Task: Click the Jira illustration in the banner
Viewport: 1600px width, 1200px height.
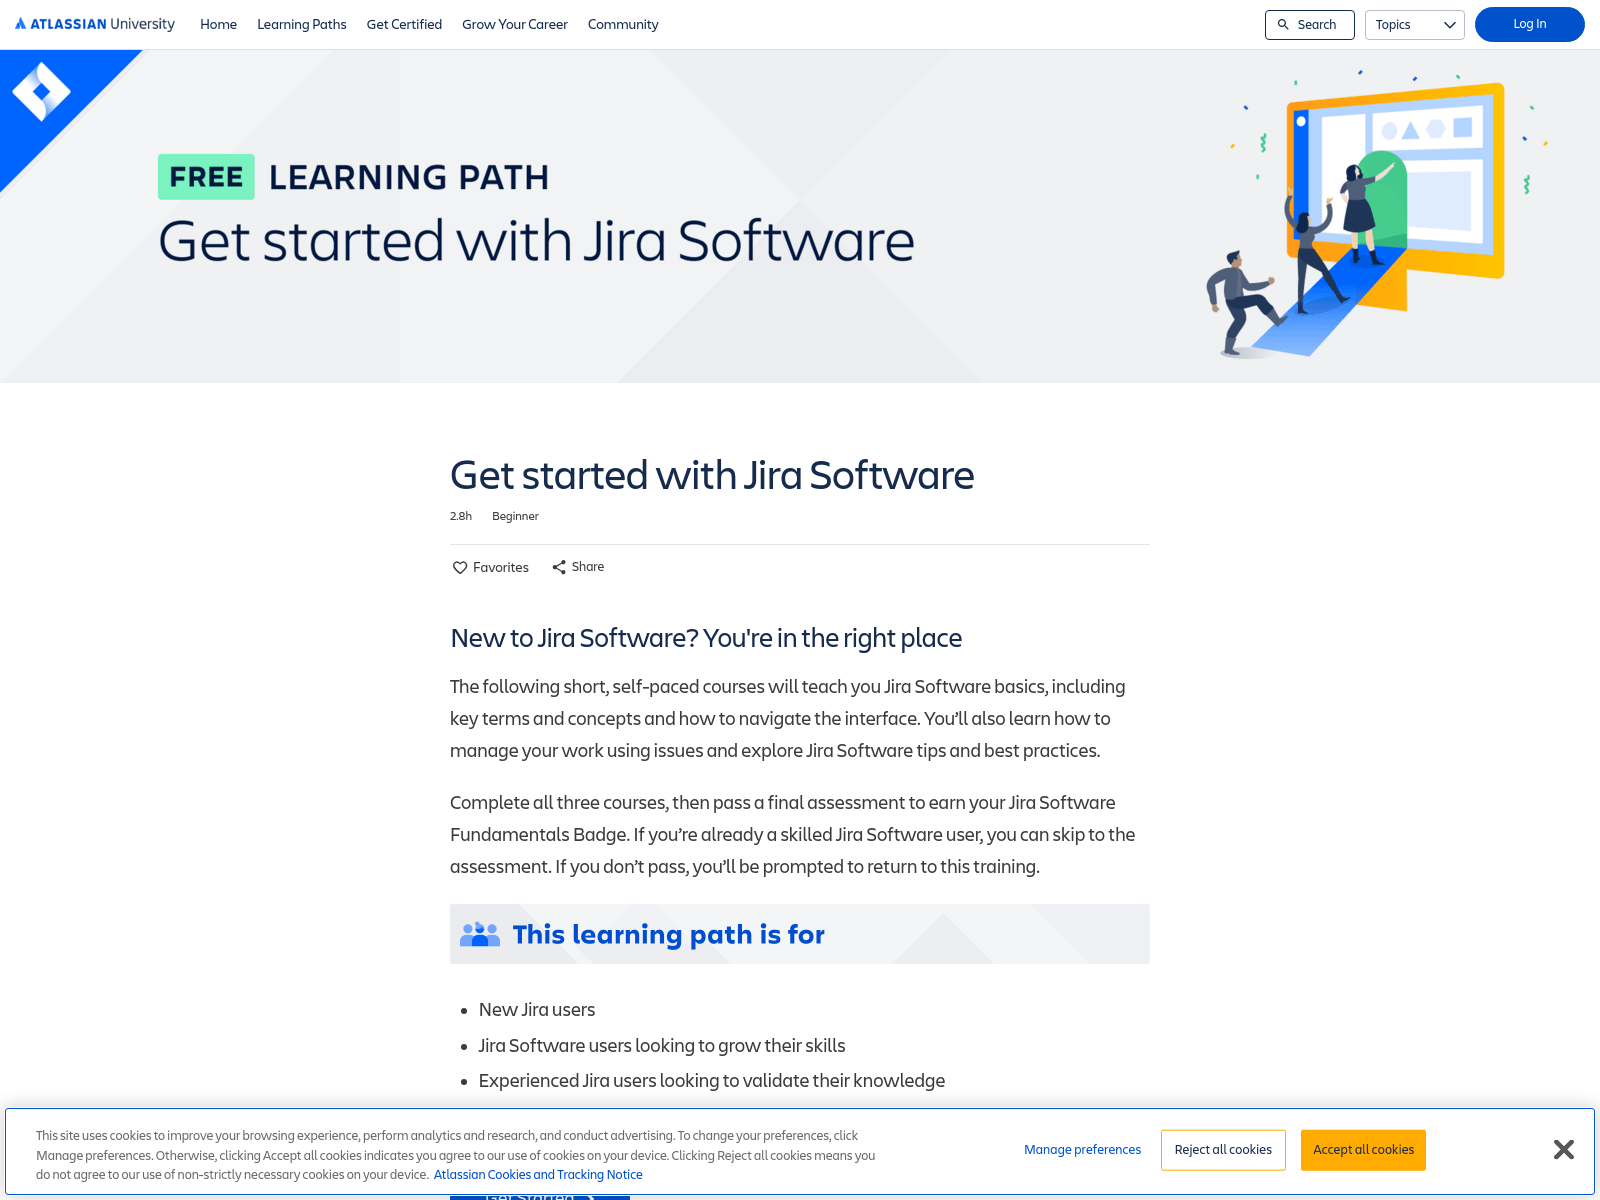Action: (x=1375, y=215)
